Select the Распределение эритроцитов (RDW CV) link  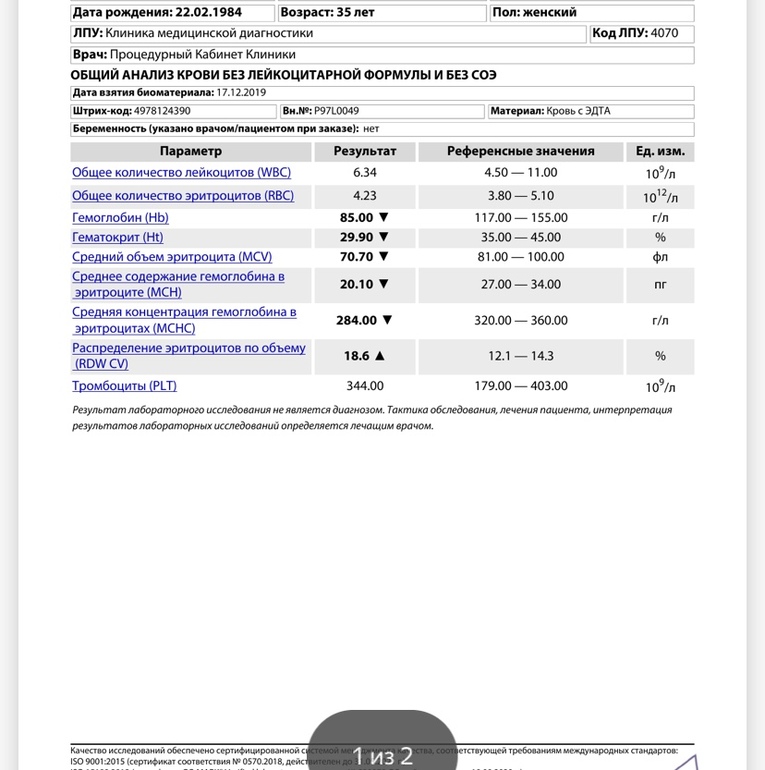click(189, 355)
